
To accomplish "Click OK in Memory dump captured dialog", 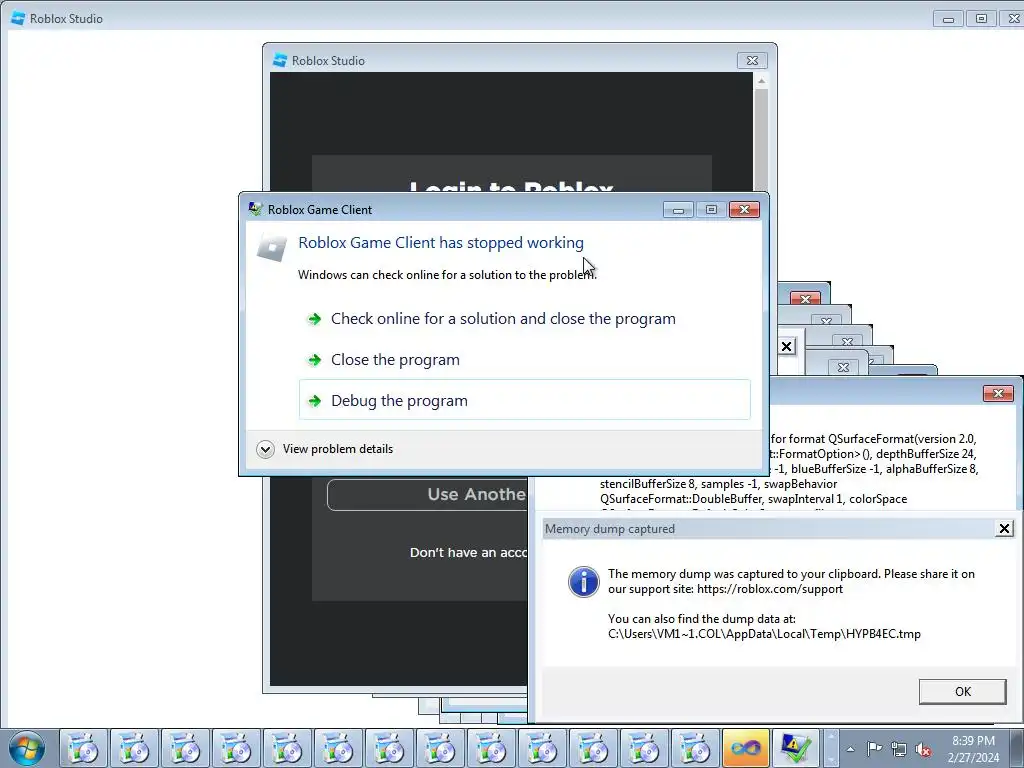I will pos(962,692).
